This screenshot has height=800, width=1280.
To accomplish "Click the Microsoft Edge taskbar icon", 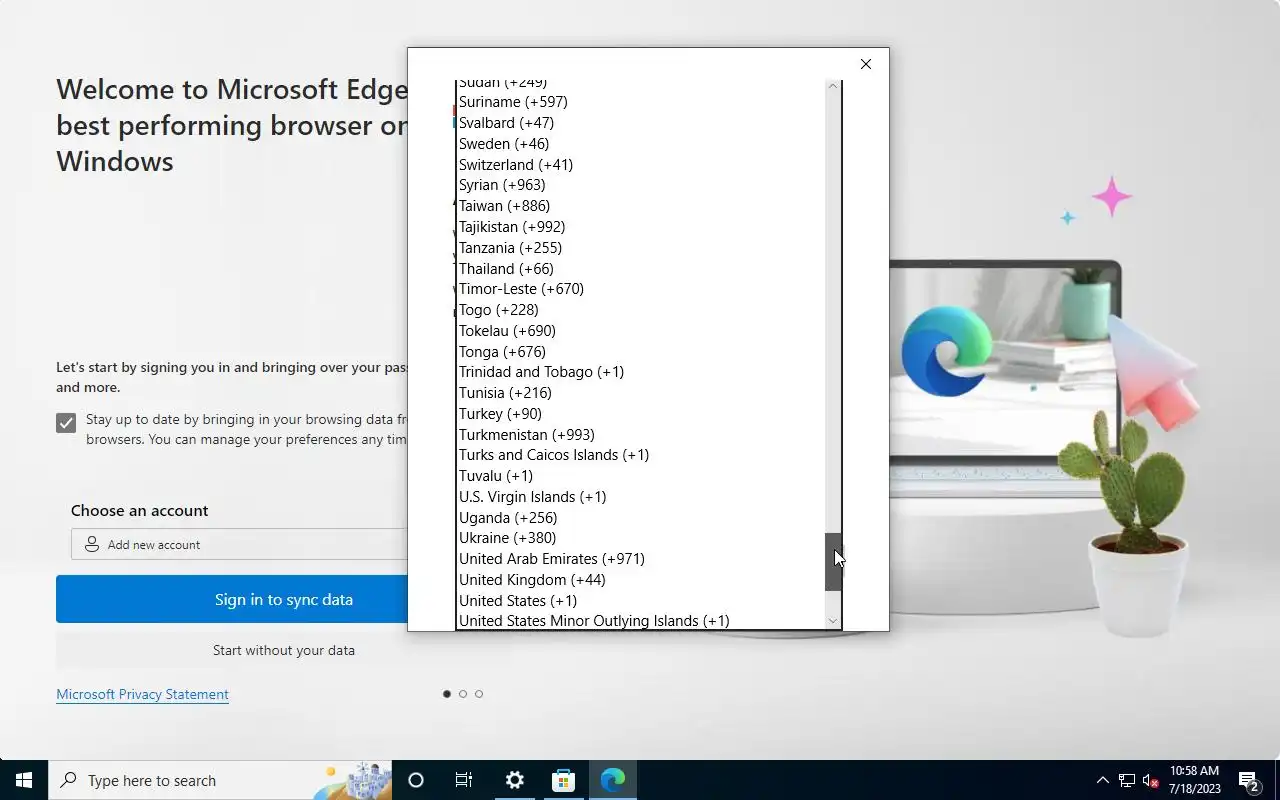I will click(612, 780).
